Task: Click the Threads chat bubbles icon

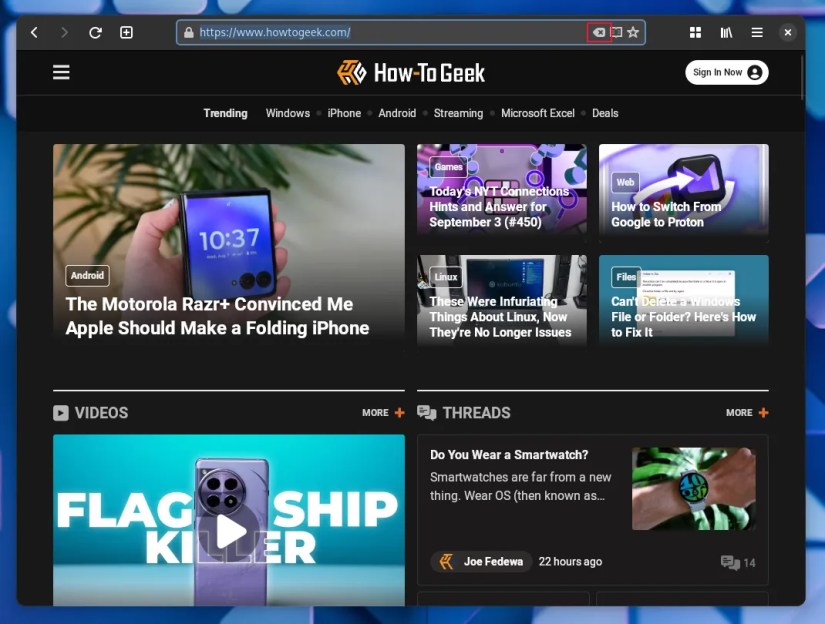Action: [x=427, y=413]
